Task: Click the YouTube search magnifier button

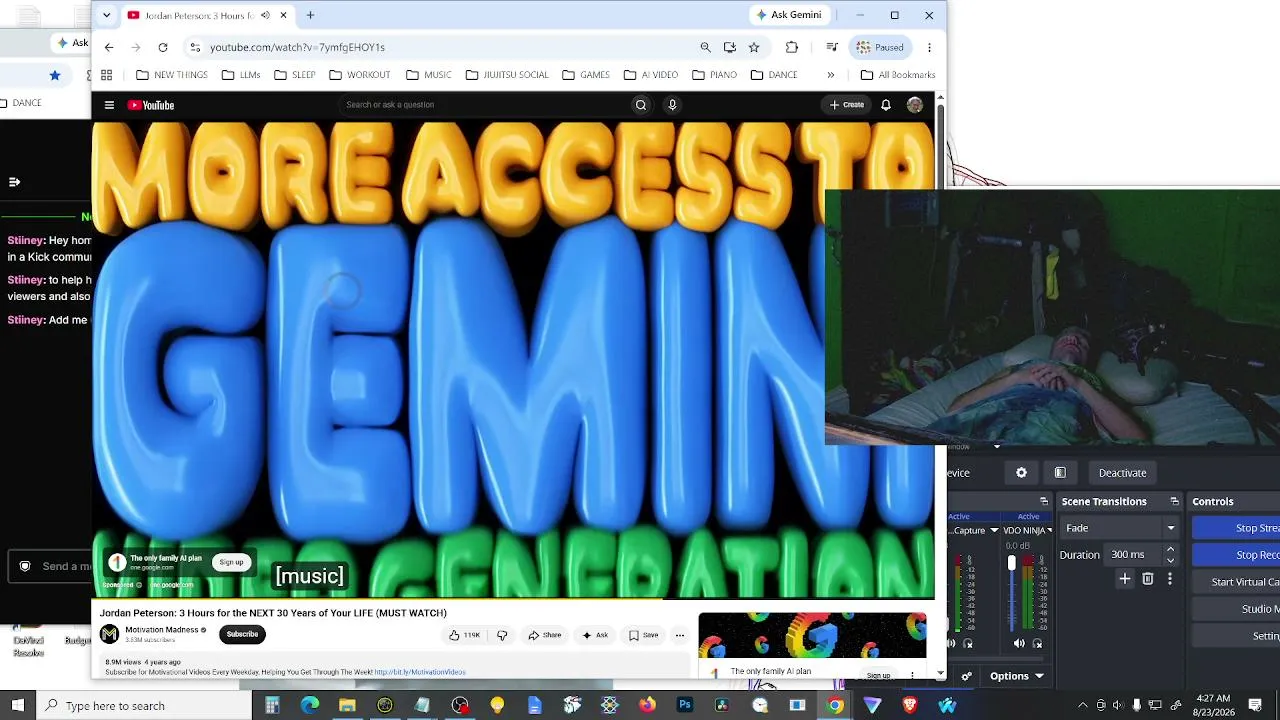Action: [x=641, y=105]
